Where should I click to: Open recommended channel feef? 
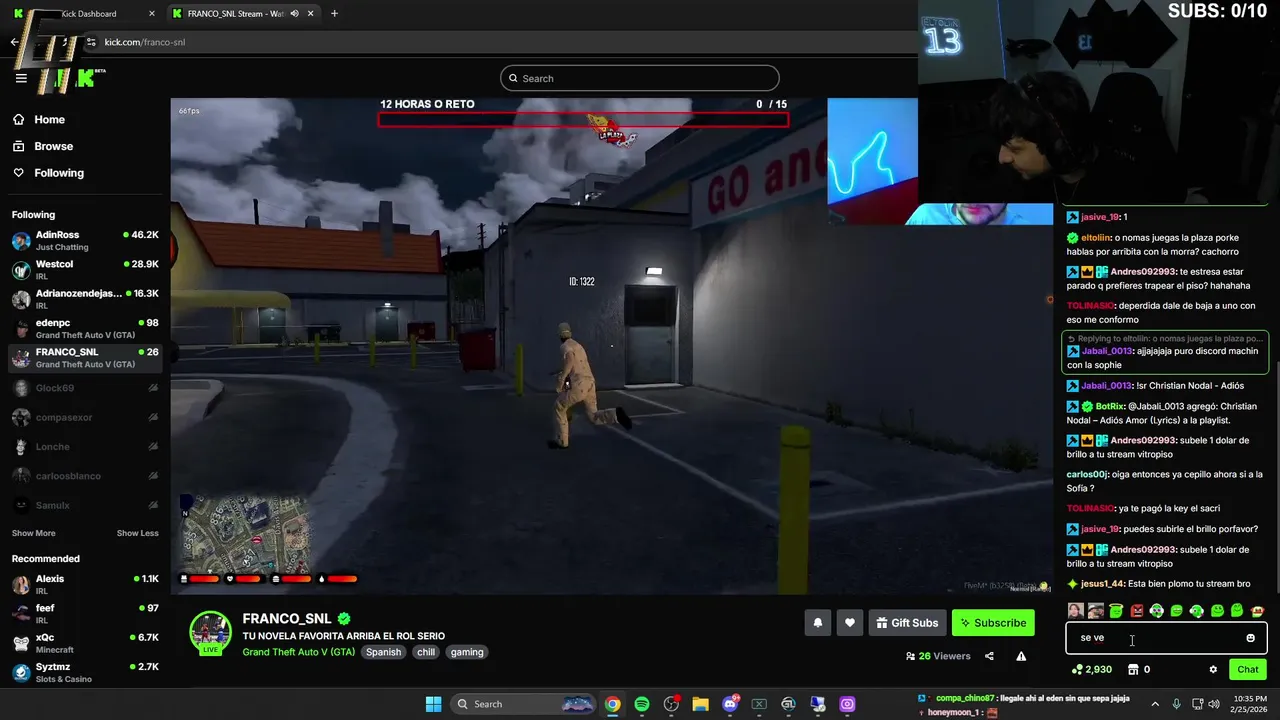tap(85, 613)
